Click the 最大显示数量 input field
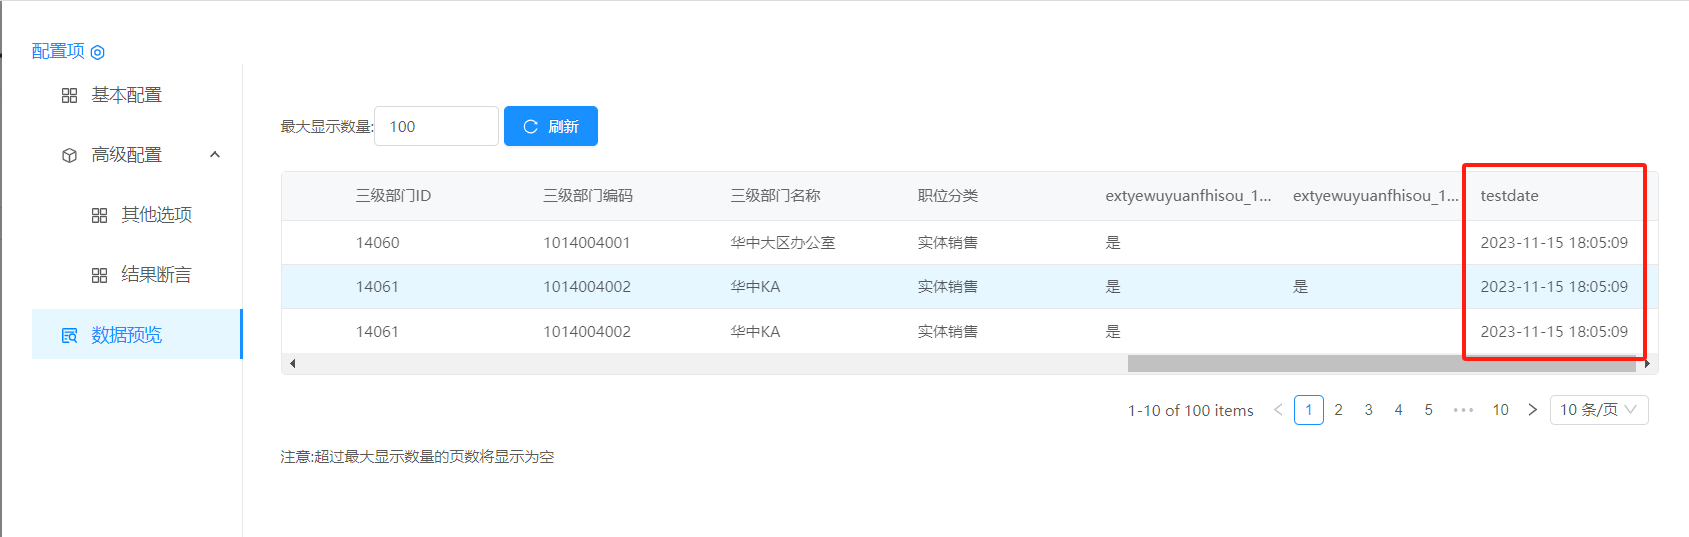This screenshot has height=537, width=1689. pyautogui.click(x=436, y=127)
